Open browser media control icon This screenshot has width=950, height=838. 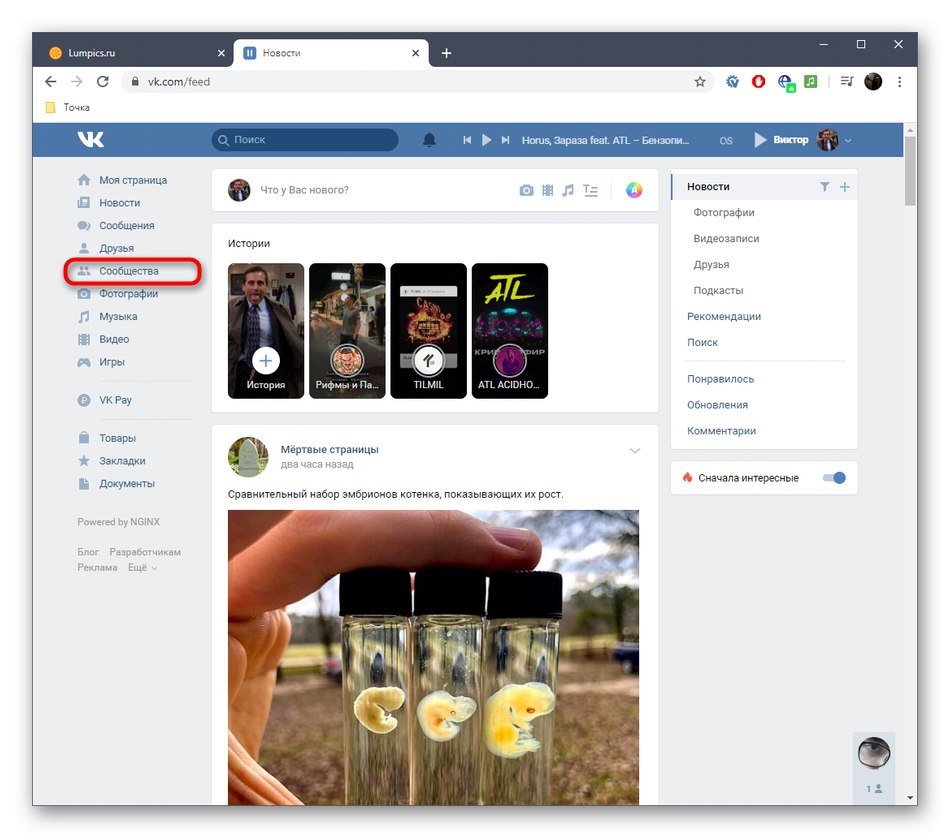point(846,81)
